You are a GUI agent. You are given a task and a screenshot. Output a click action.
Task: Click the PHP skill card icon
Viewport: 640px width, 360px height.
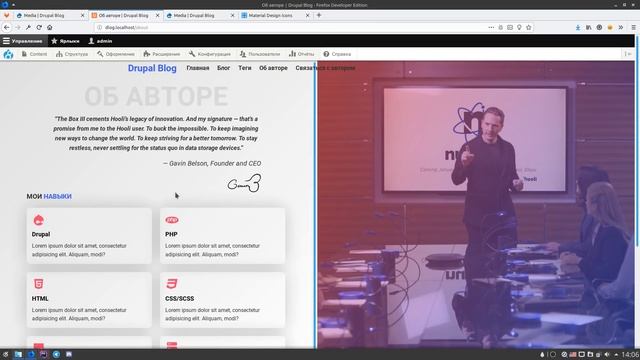click(172, 220)
